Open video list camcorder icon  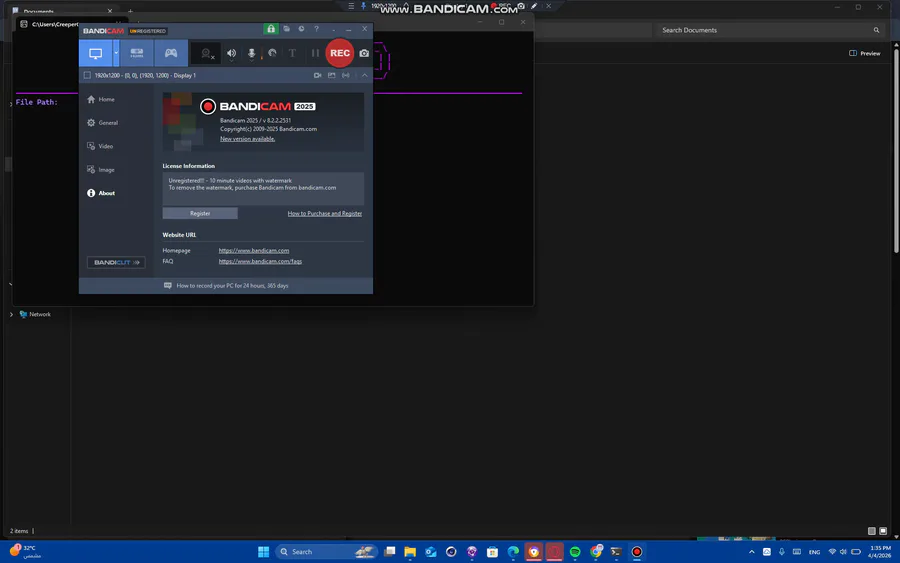(x=317, y=75)
